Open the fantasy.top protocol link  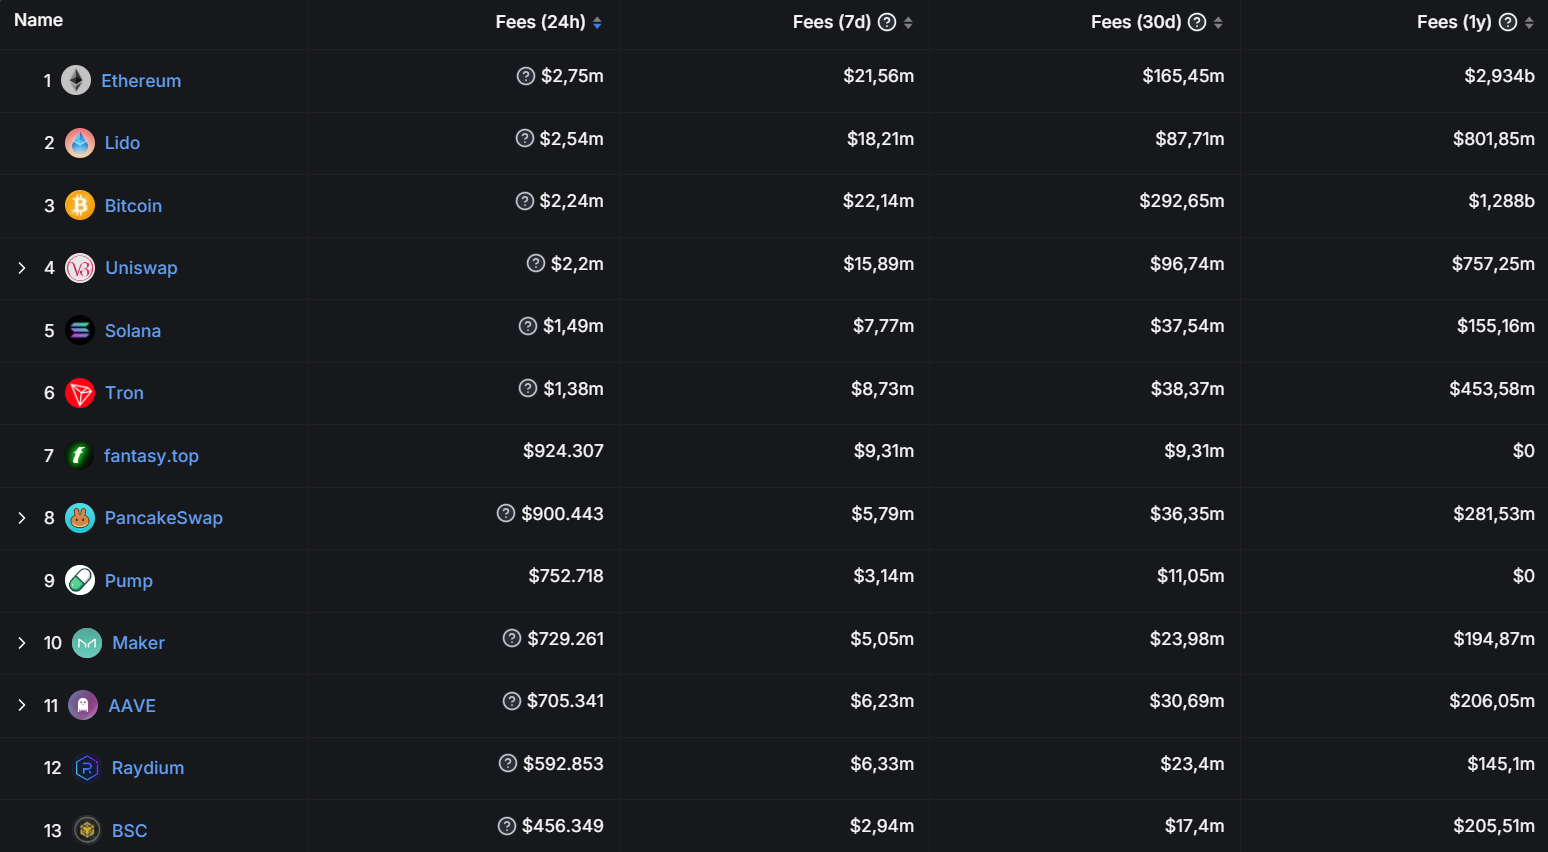[x=151, y=456]
